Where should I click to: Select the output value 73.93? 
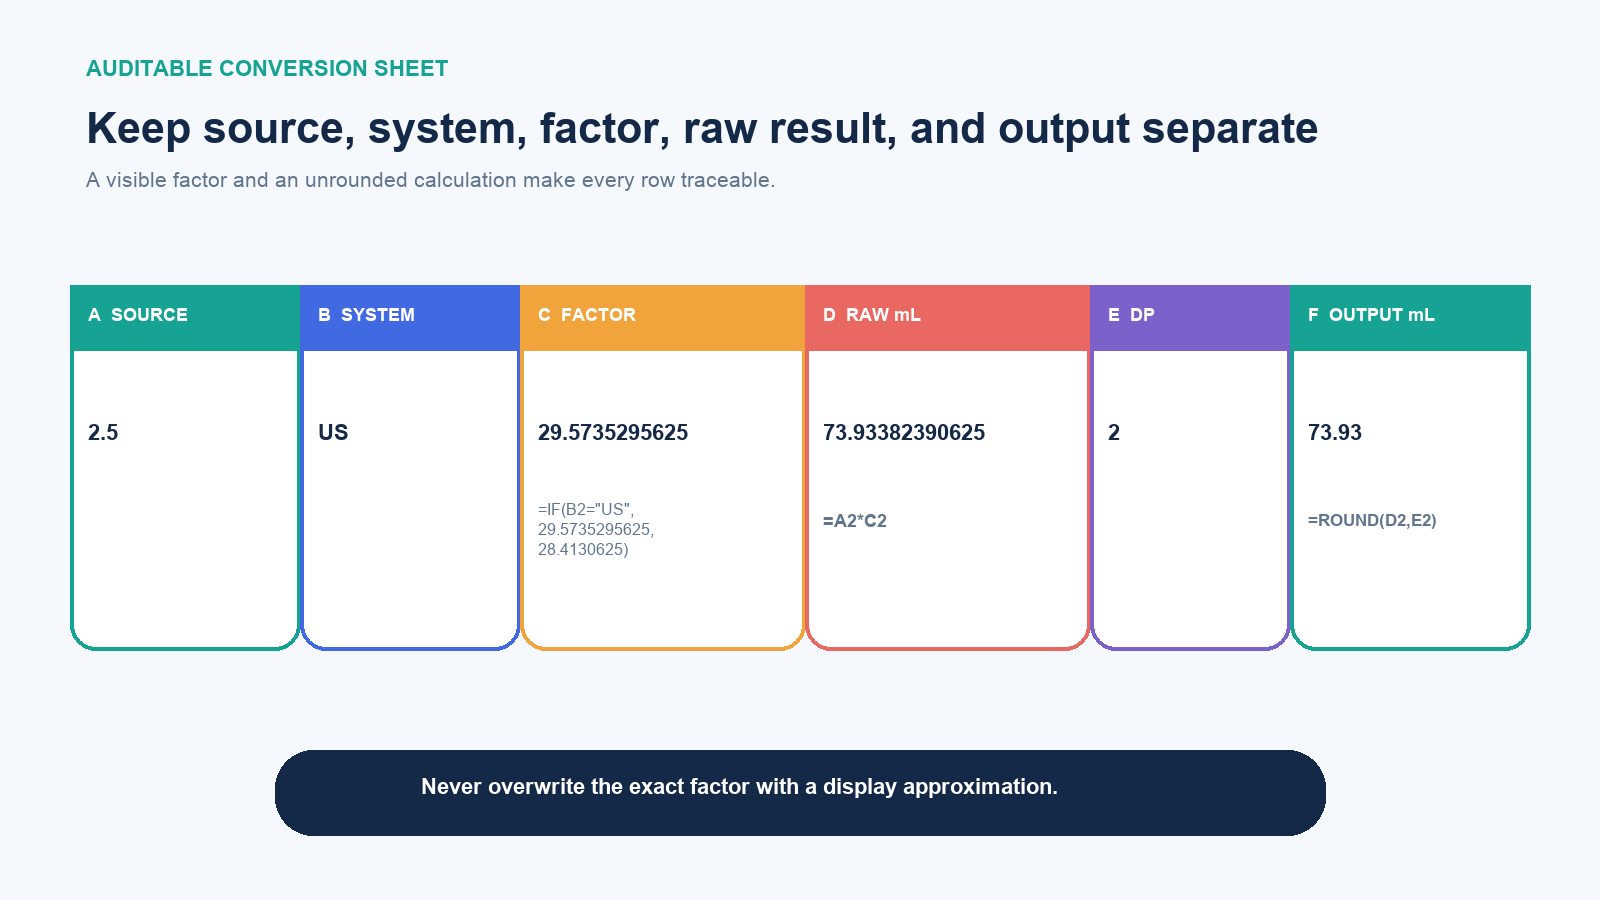[x=1335, y=433]
